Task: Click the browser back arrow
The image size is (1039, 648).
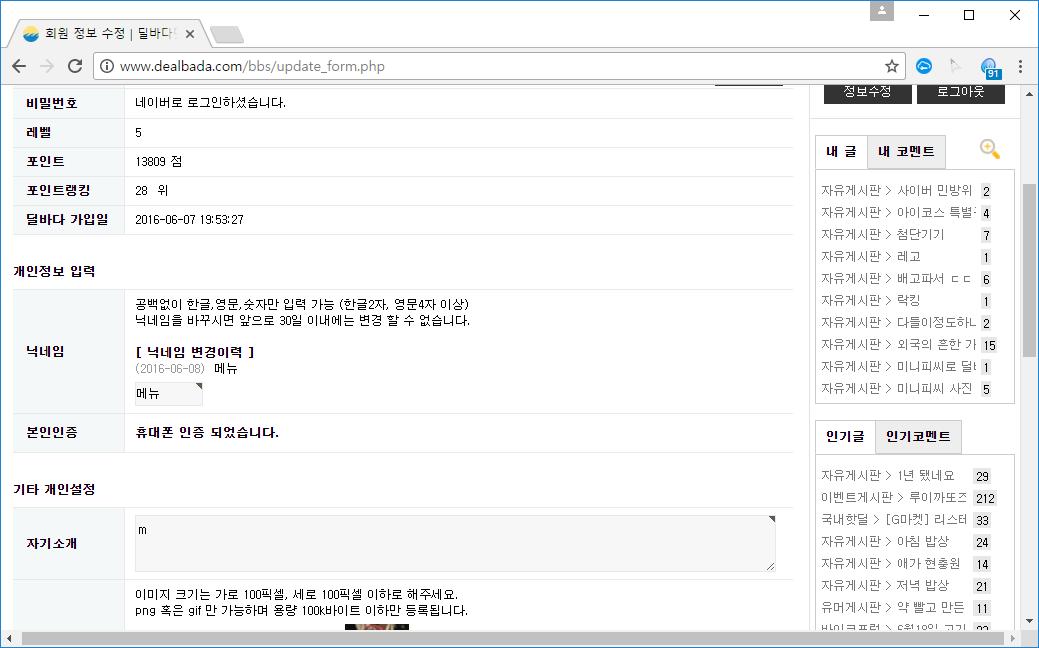Action: [x=19, y=66]
